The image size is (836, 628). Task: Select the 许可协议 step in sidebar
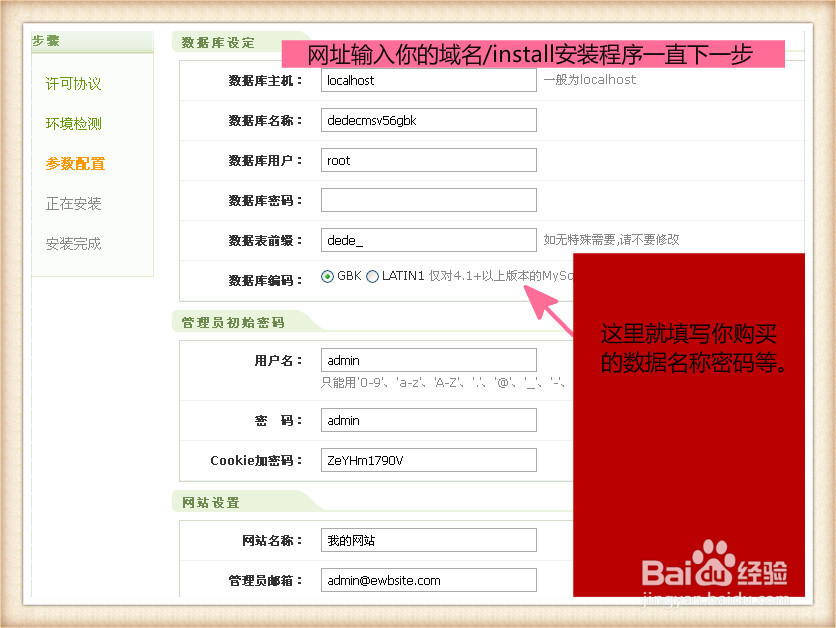tap(74, 84)
